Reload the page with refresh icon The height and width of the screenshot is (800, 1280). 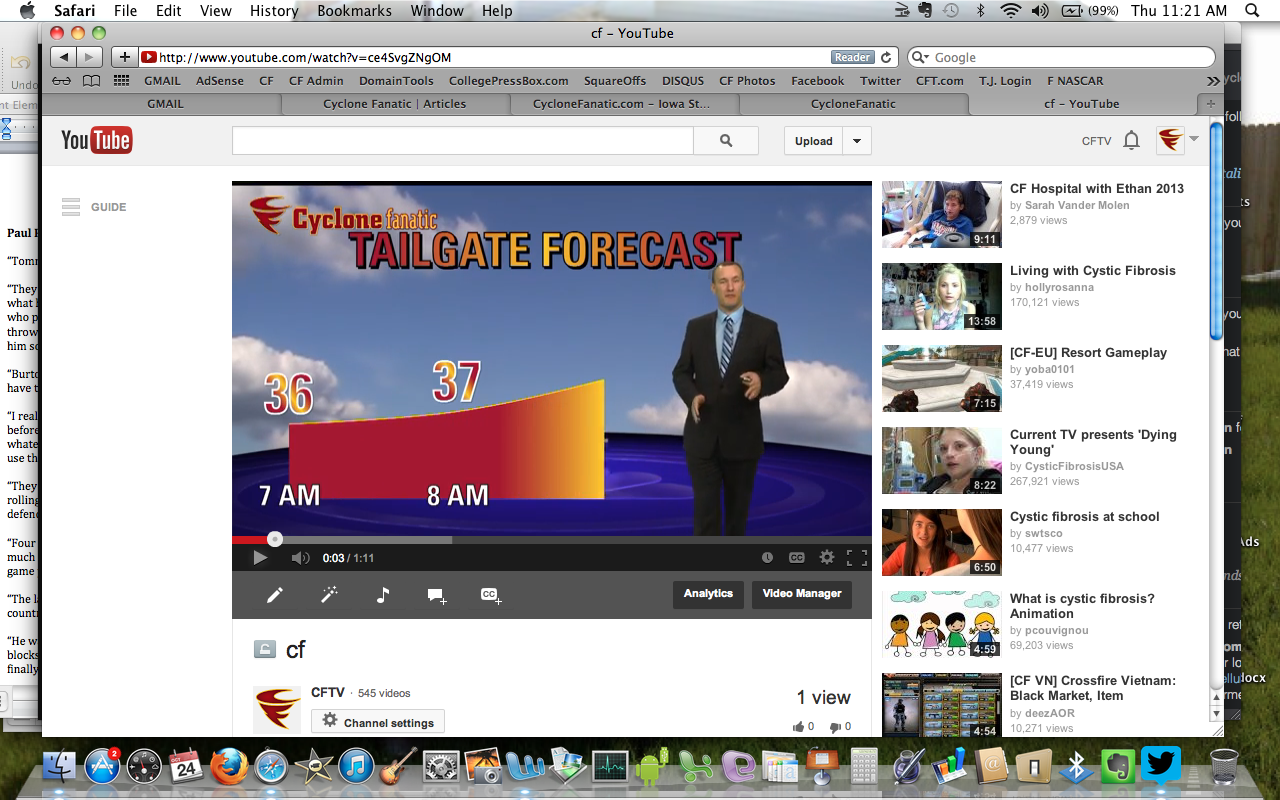(886, 57)
